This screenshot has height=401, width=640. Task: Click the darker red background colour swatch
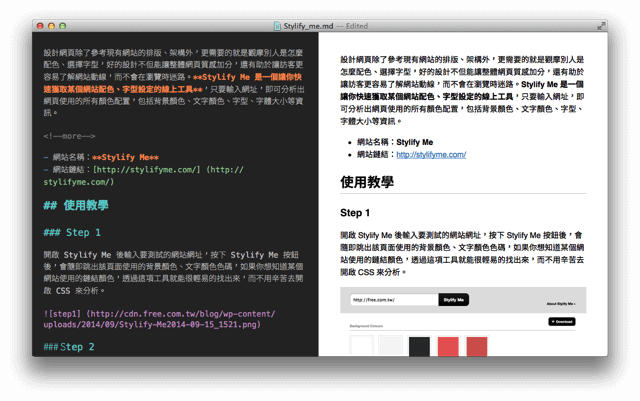[x=477, y=347]
